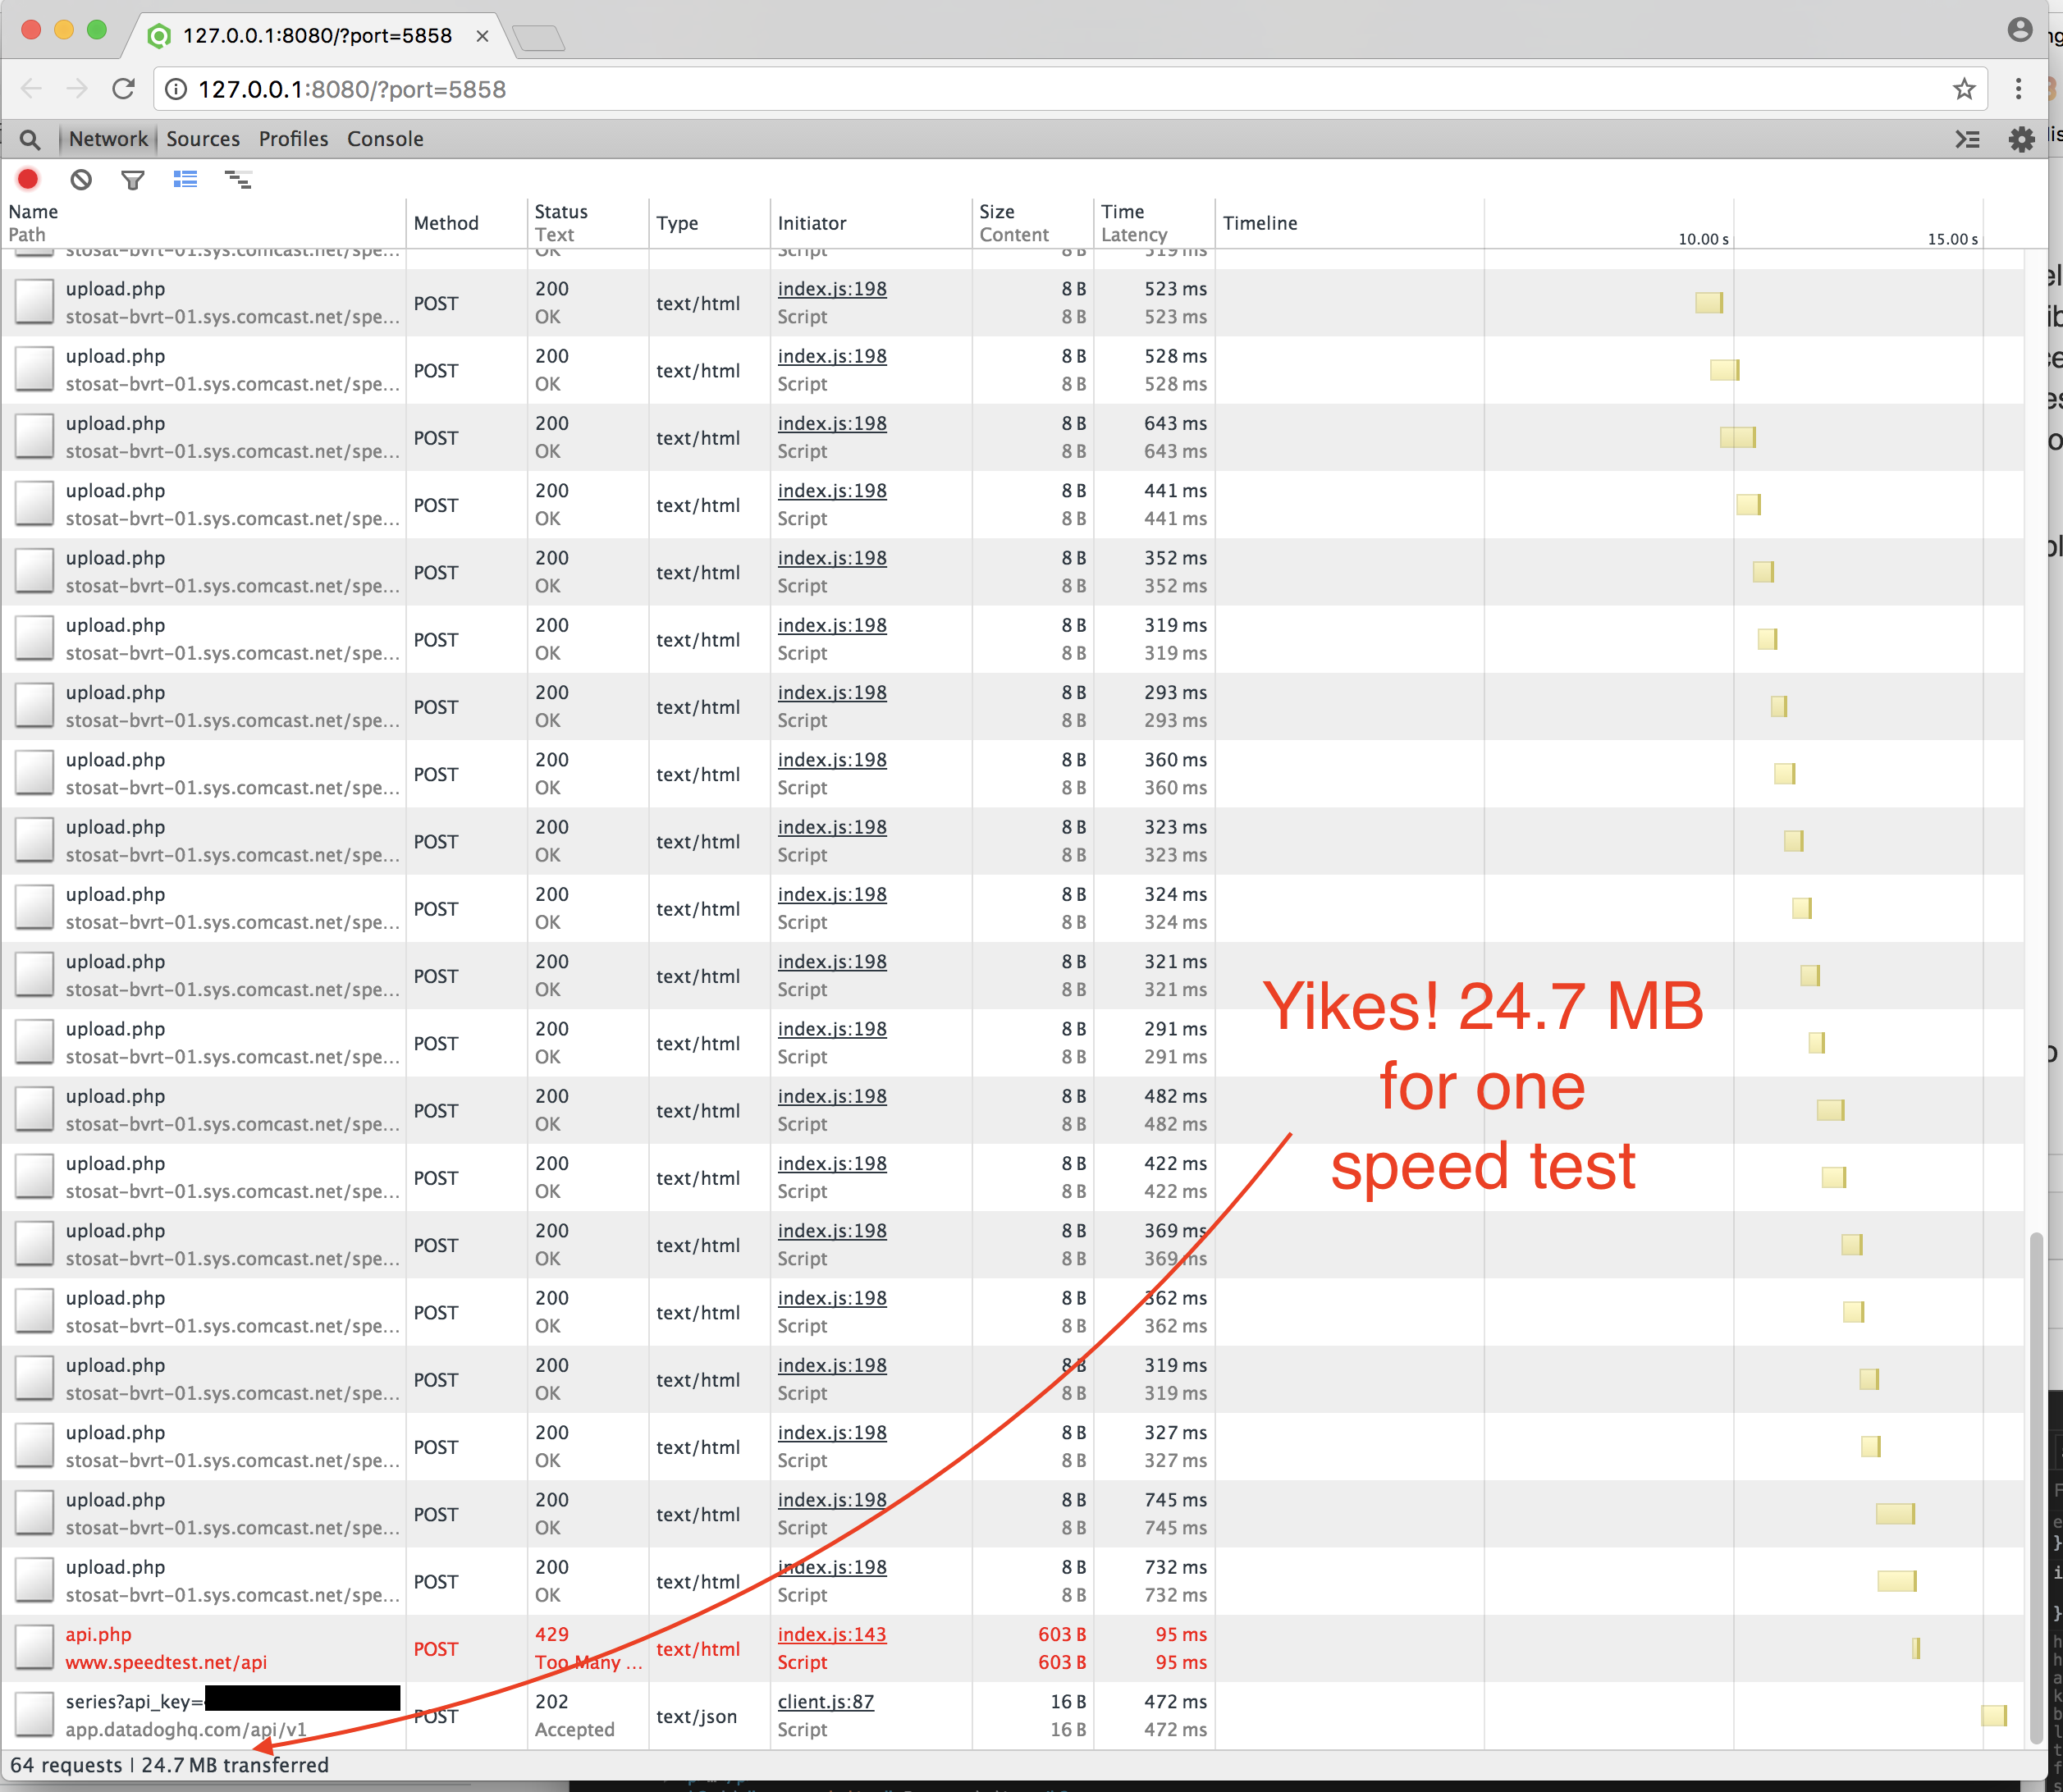Click the timeline bar of the 745 ms request
The image size is (2063, 1792).
click(1895, 1514)
